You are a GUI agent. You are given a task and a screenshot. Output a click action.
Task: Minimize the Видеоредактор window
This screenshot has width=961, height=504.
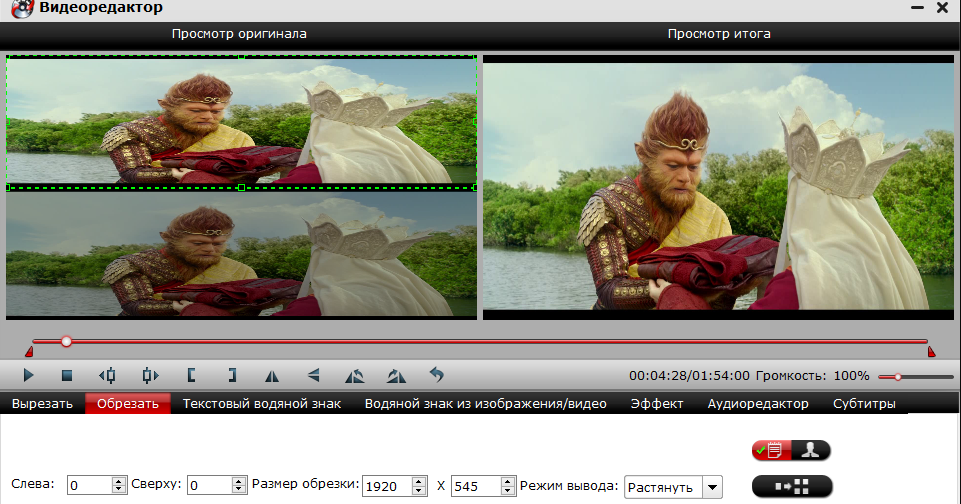pyautogui.click(x=917, y=8)
